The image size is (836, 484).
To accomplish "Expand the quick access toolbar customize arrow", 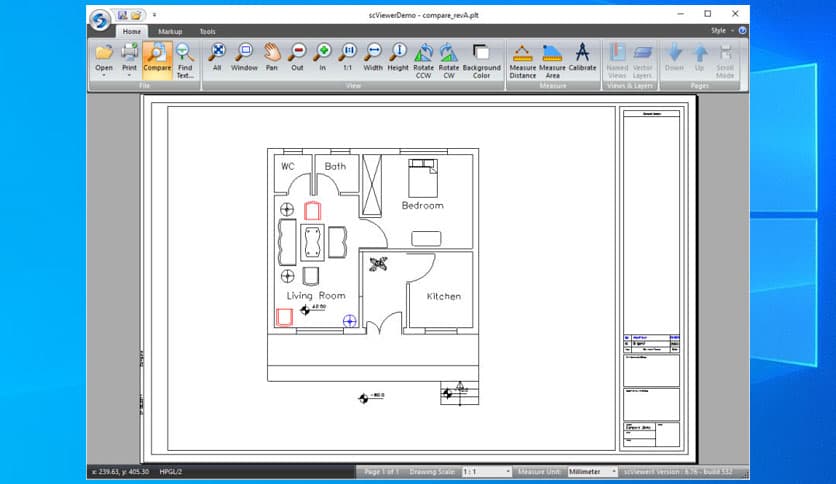I will pyautogui.click(x=154, y=15).
